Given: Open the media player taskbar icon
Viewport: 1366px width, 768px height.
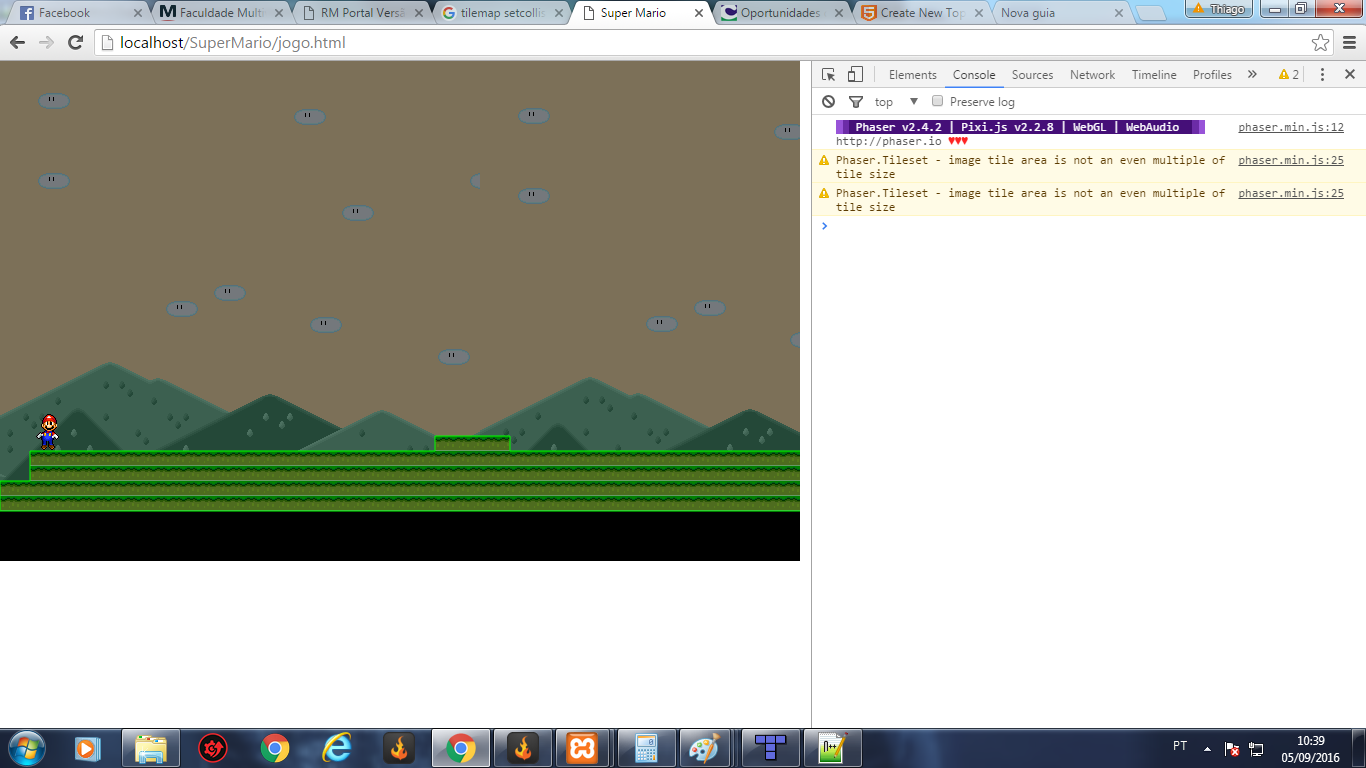Looking at the screenshot, I should pos(88,747).
